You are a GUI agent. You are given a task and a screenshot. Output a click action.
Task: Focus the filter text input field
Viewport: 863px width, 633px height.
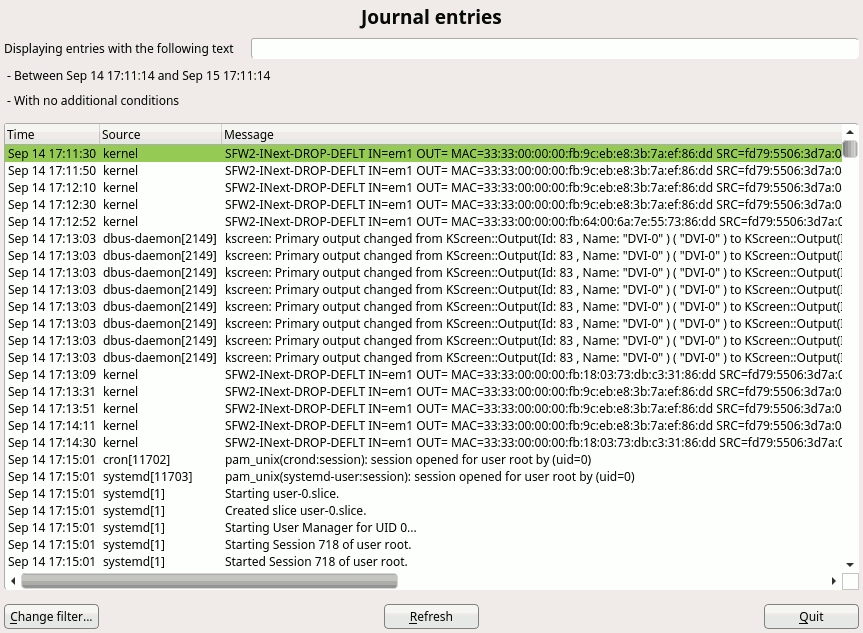(554, 48)
